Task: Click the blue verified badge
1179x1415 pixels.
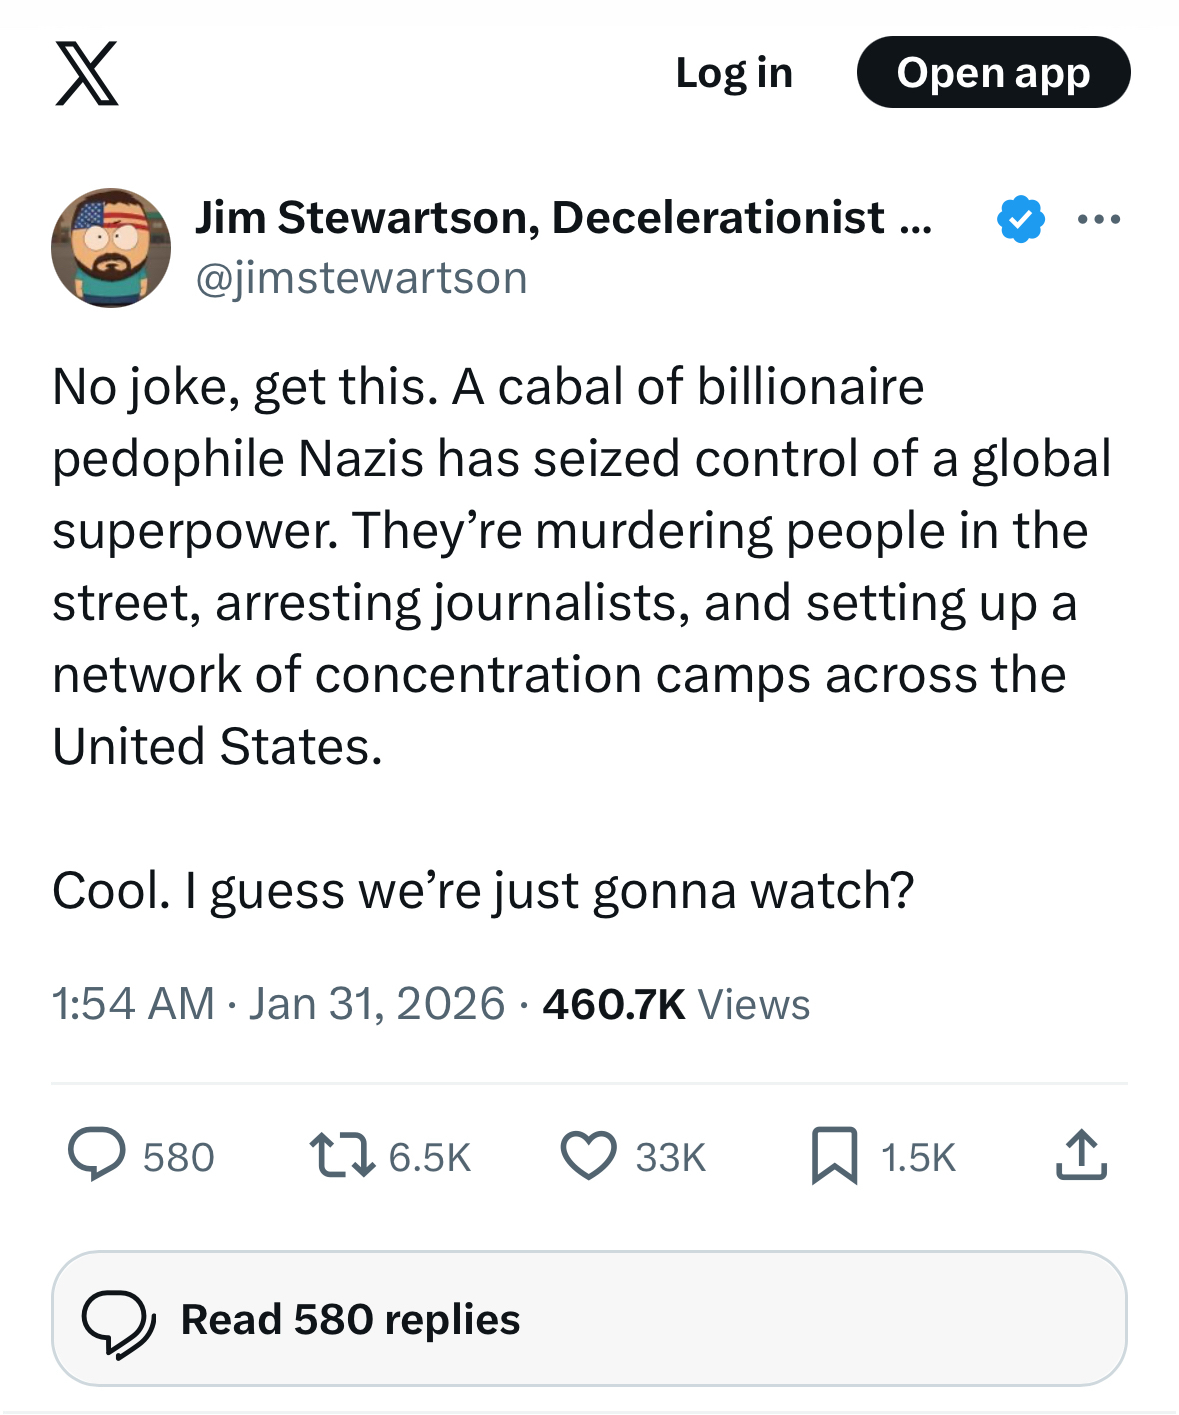Action: [x=1020, y=219]
